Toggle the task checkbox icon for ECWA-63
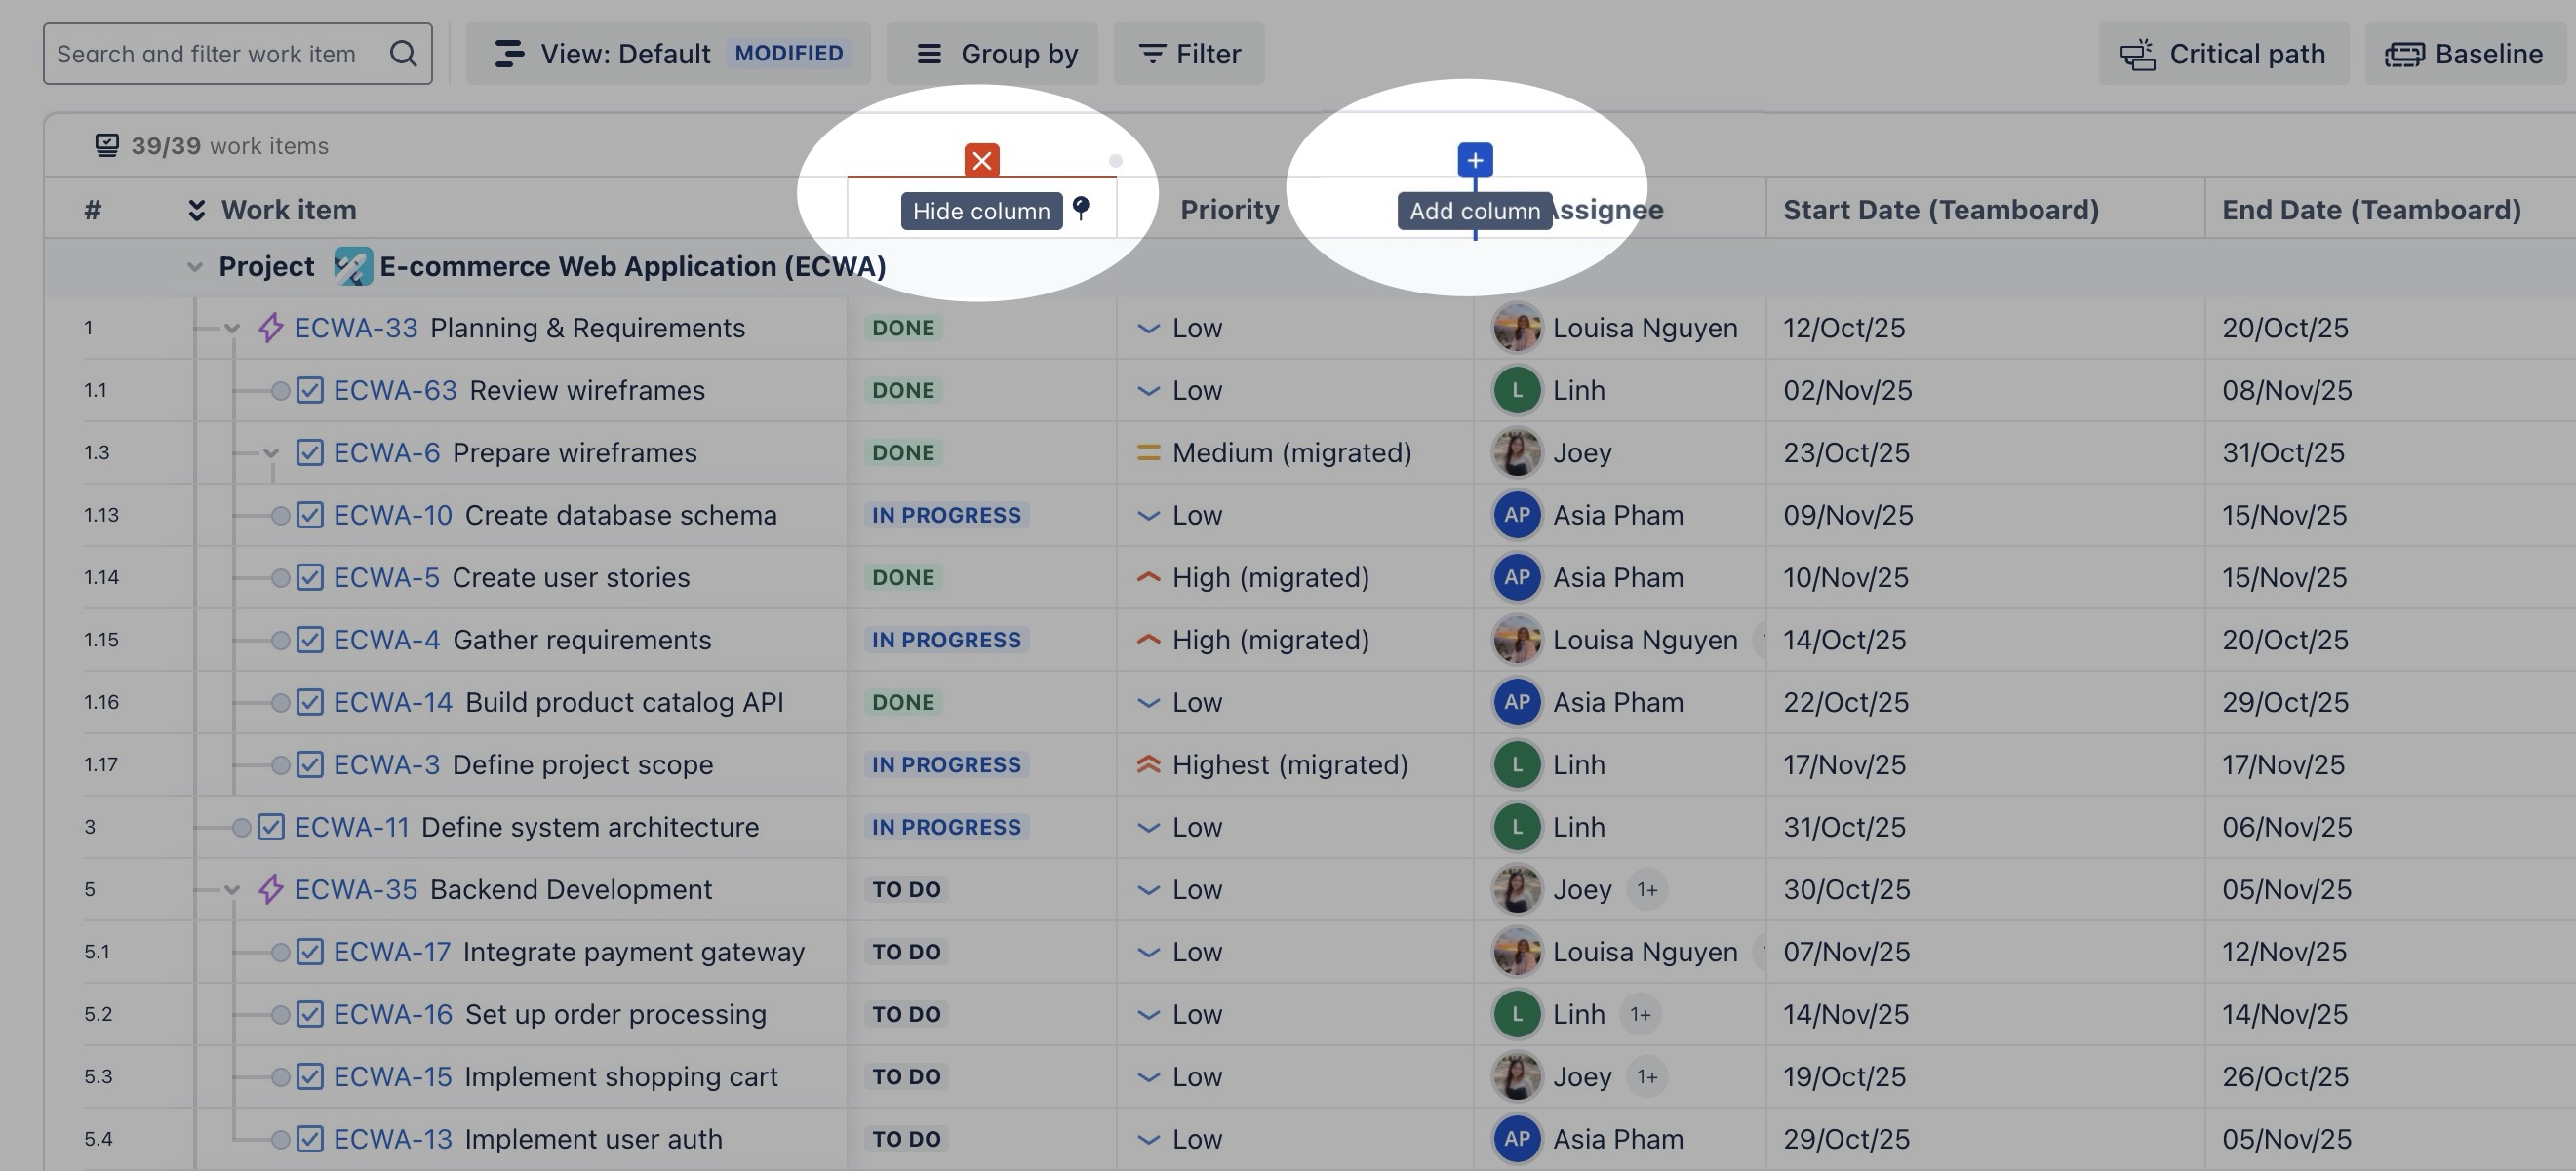Screen dimensions: 2576x1171 point(310,390)
